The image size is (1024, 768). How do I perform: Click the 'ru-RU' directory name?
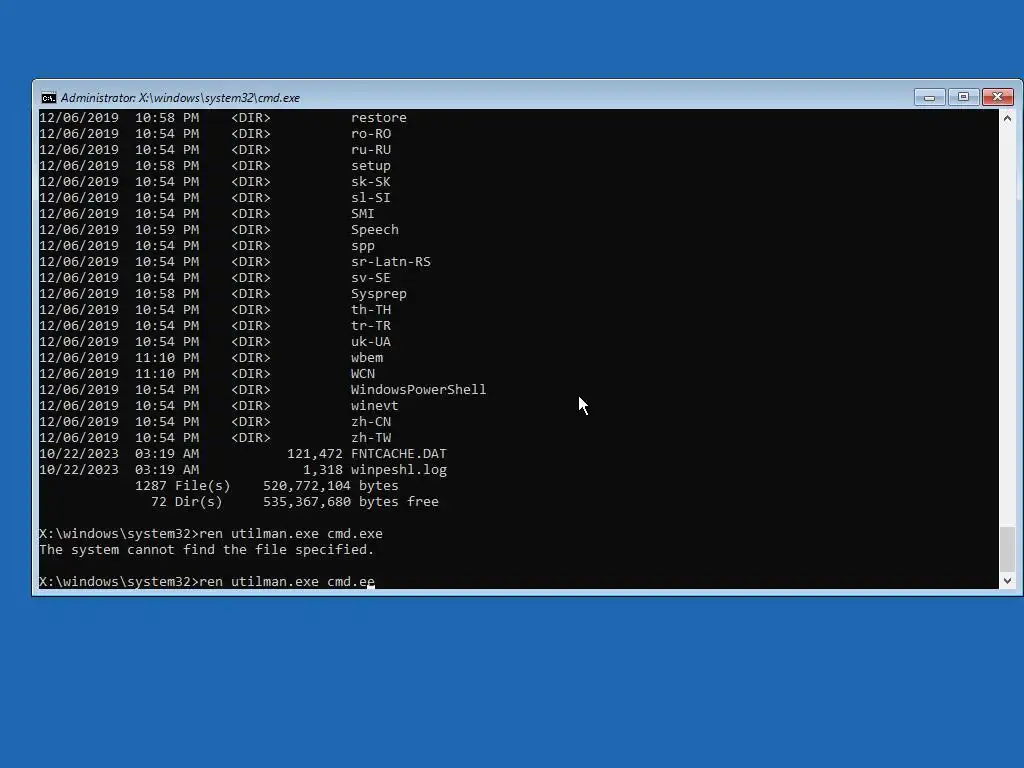pos(371,150)
